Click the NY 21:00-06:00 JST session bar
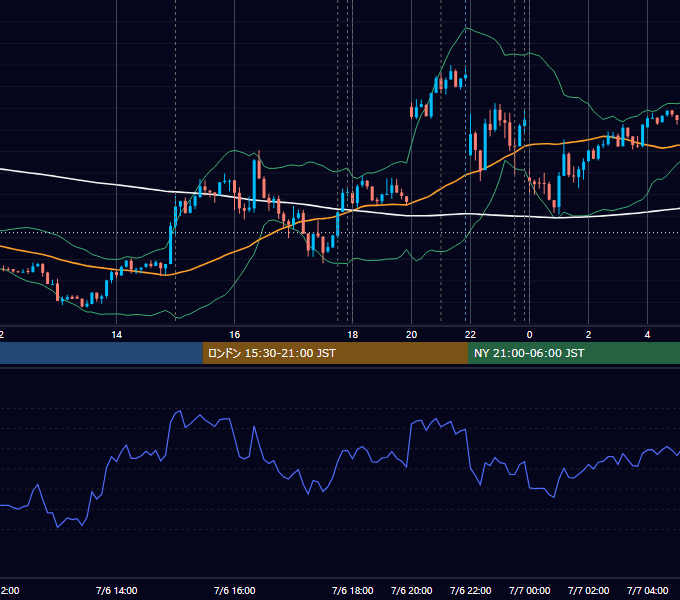680x600 pixels. (x=574, y=353)
